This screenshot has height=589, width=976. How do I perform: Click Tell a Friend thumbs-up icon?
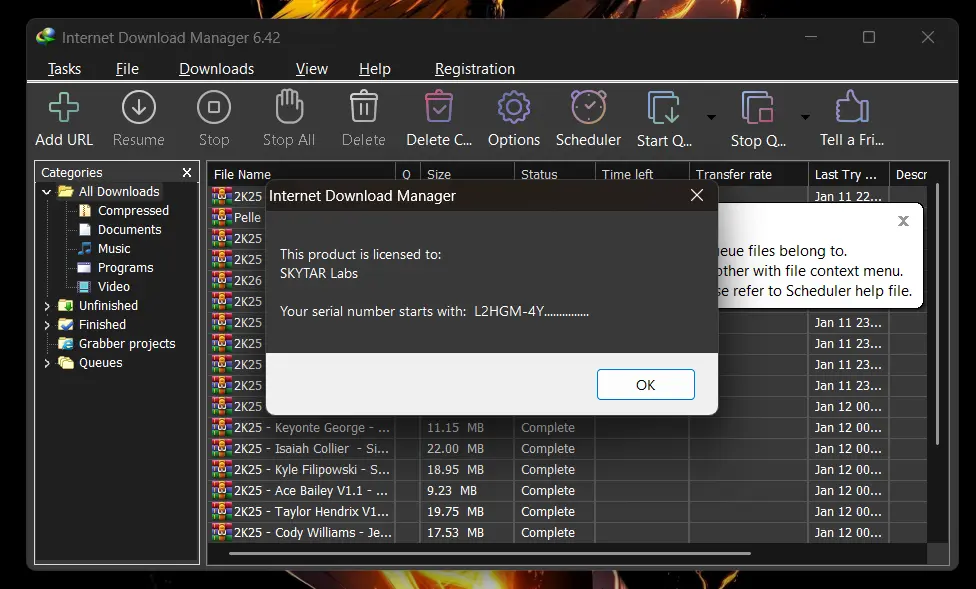pyautogui.click(x=852, y=107)
